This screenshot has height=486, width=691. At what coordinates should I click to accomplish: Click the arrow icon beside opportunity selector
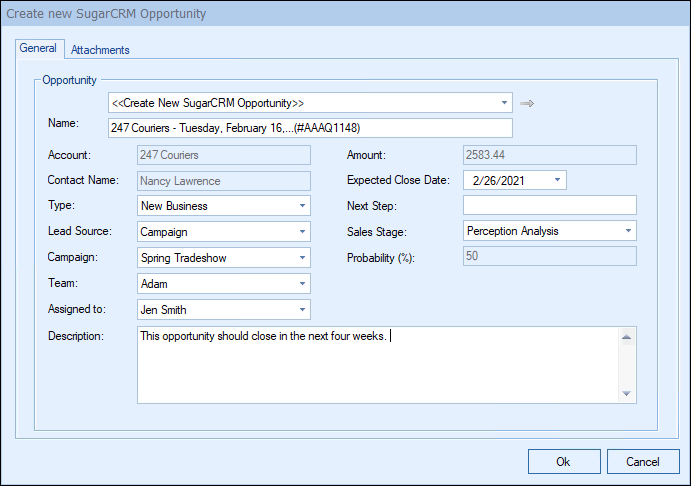(x=528, y=103)
